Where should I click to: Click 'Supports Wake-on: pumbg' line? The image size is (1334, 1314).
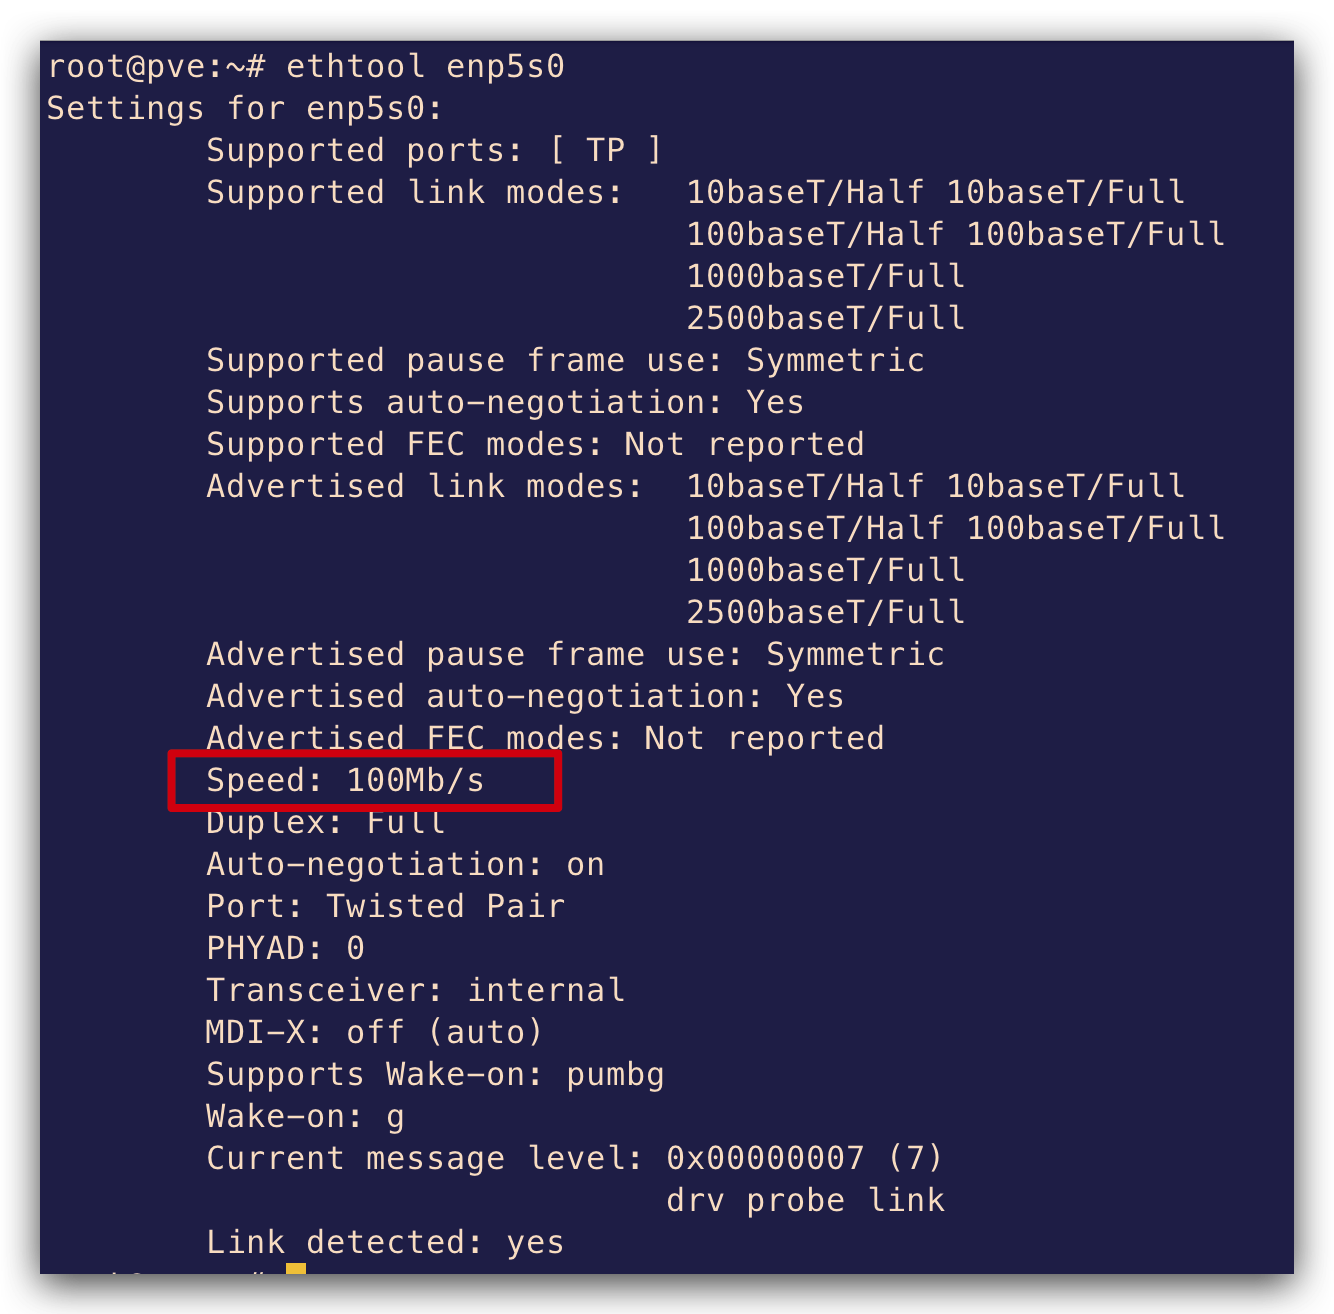[435, 1074]
